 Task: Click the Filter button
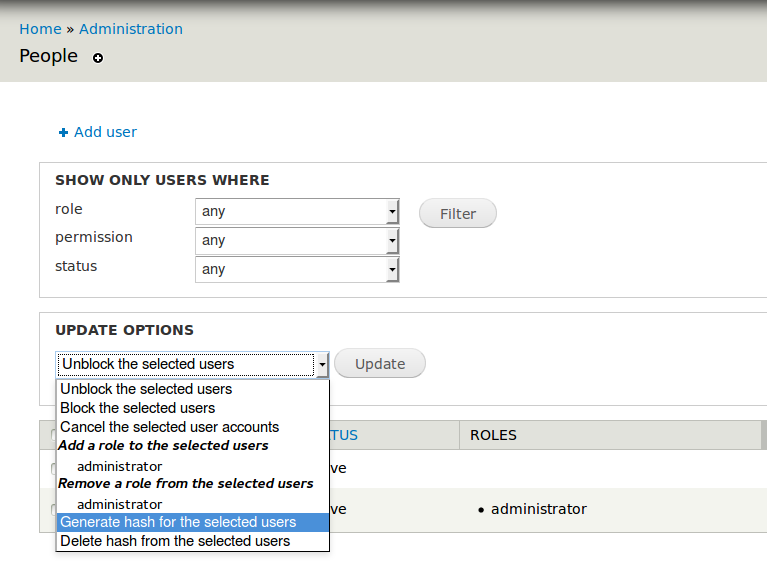pos(458,213)
